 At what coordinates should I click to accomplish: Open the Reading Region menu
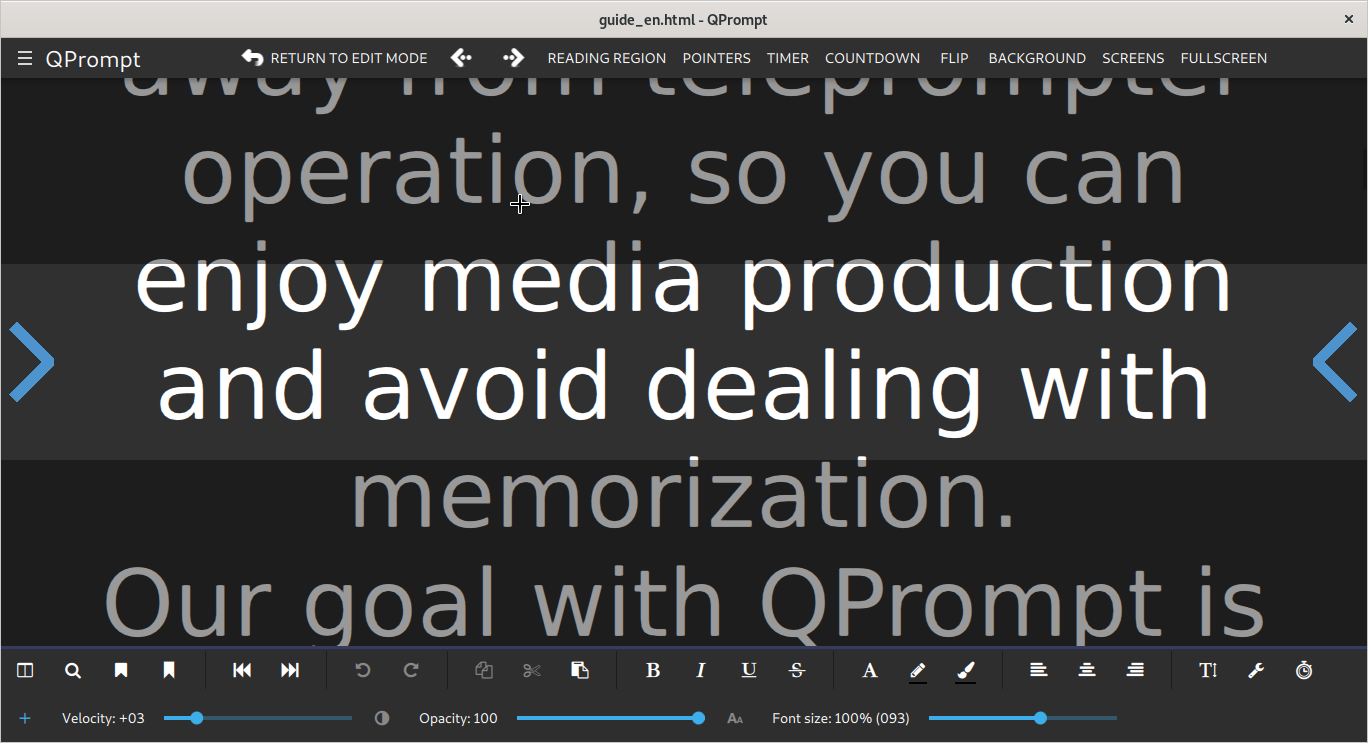[606, 58]
